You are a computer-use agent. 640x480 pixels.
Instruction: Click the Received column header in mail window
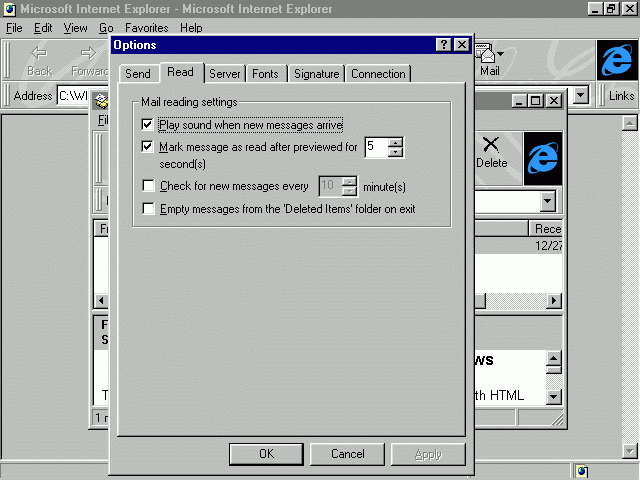(x=546, y=229)
